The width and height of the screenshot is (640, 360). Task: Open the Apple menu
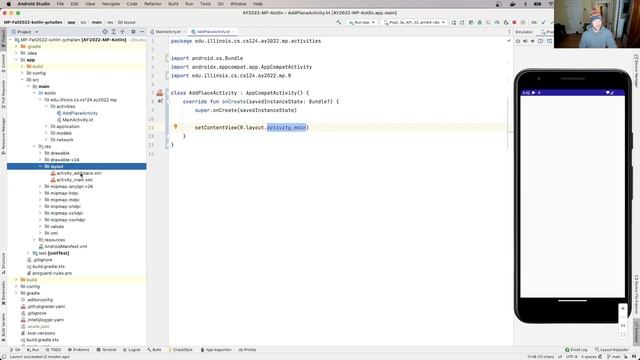pos(8,4)
